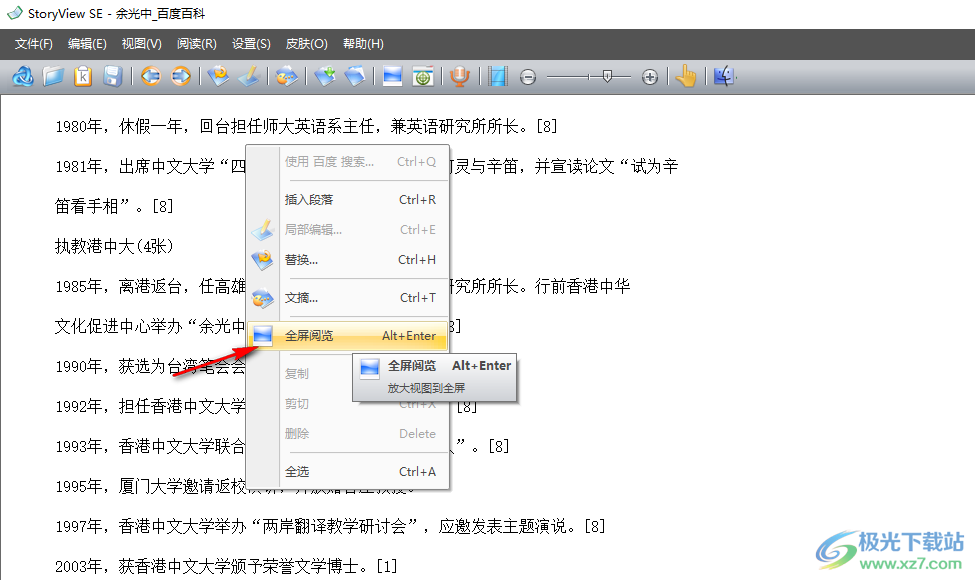Open the 编辑(E) menu

point(87,44)
